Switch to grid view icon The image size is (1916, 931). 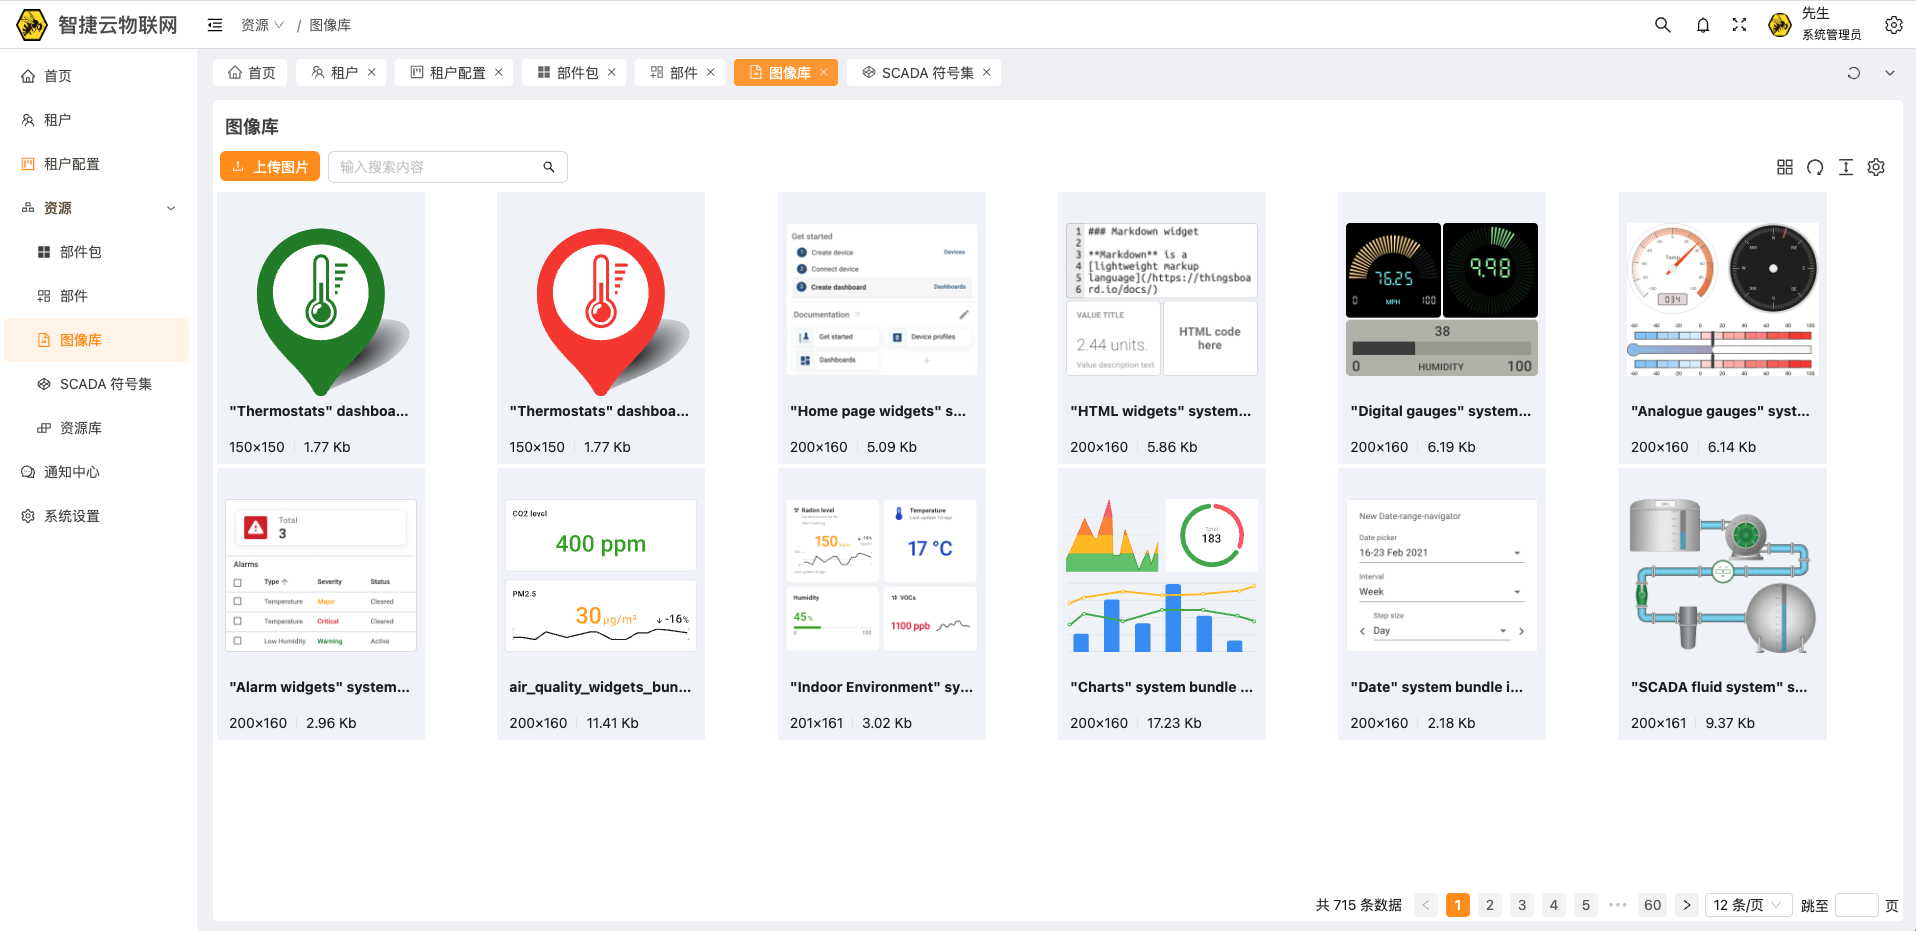(1785, 167)
